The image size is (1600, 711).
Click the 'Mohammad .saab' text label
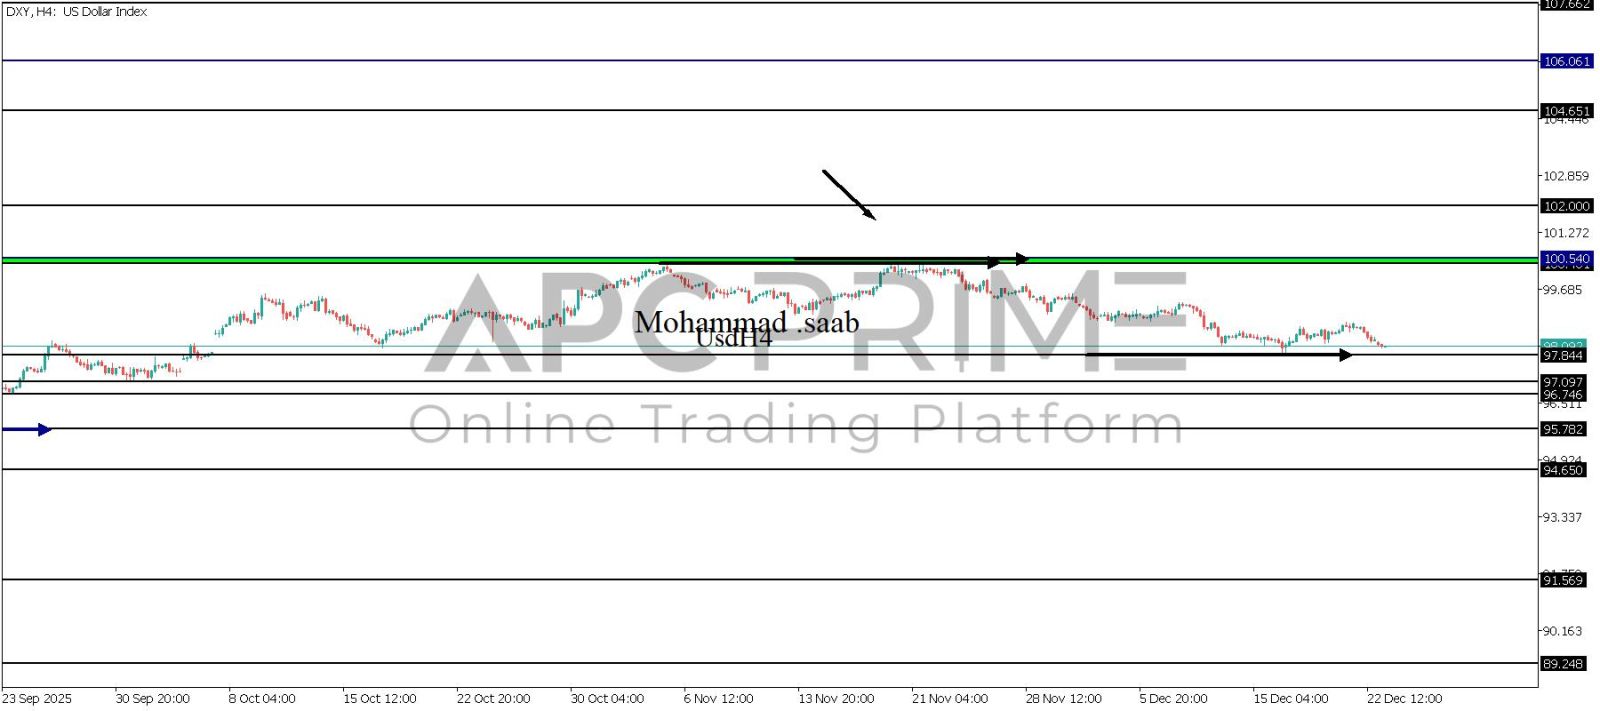pos(746,322)
